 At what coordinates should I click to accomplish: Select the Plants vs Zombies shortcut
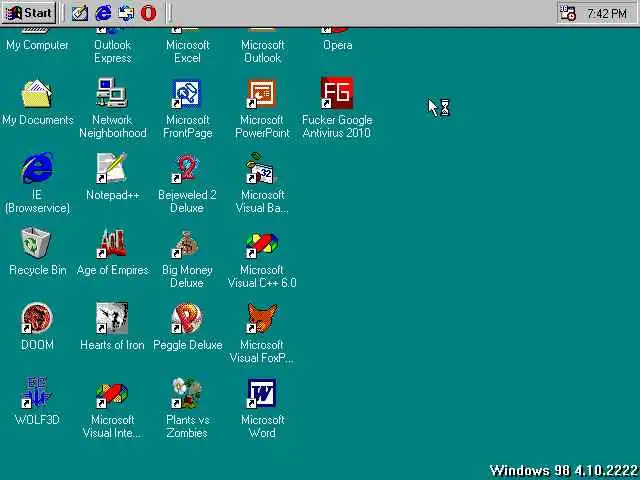click(187, 393)
